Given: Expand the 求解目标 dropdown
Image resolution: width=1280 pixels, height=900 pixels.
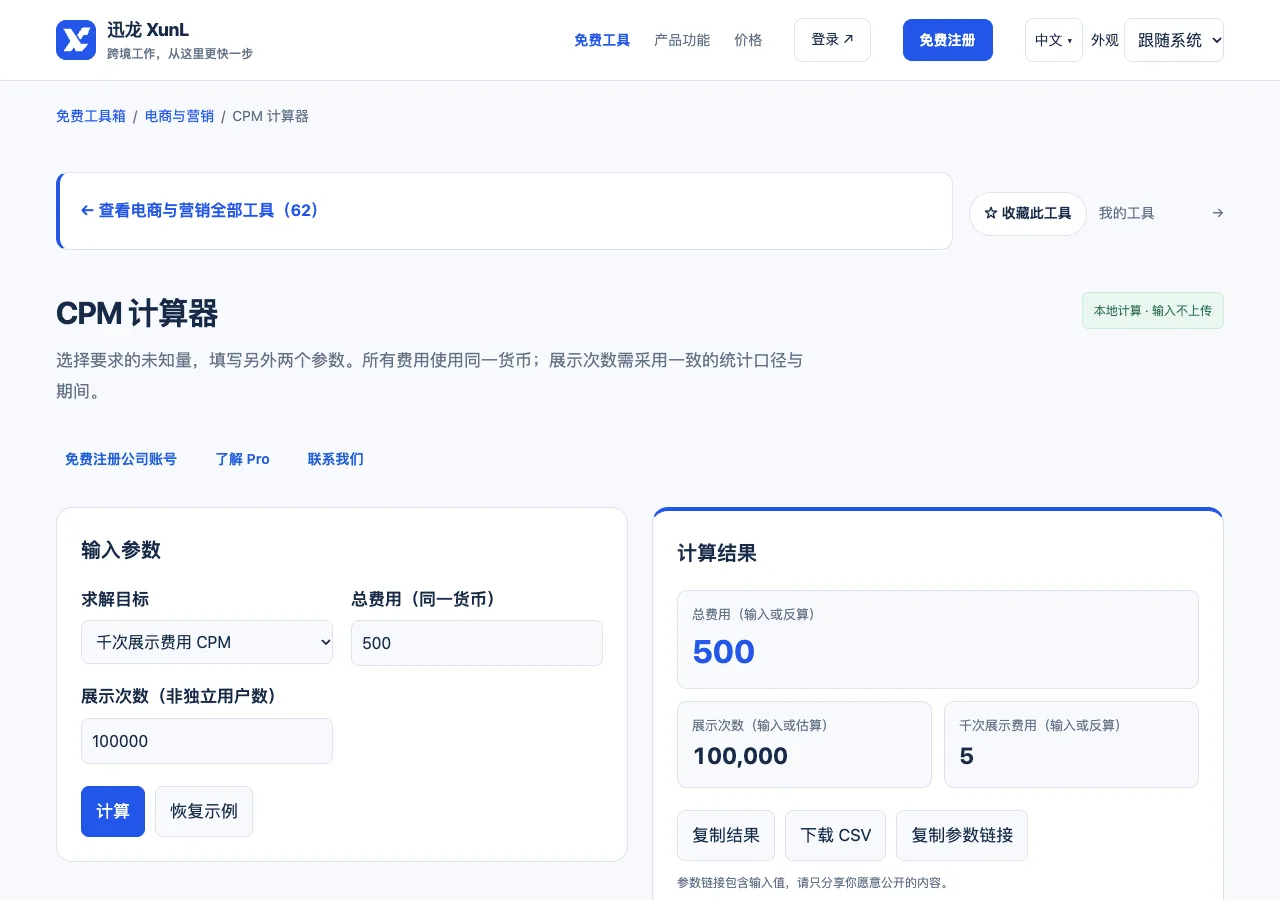Looking at the screenshot, I should 207,642.
